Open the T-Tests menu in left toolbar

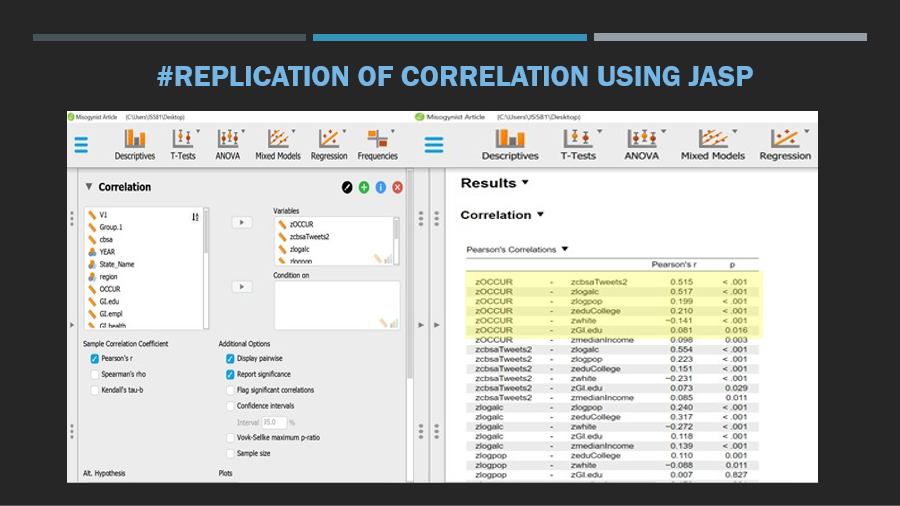(183, 145)
